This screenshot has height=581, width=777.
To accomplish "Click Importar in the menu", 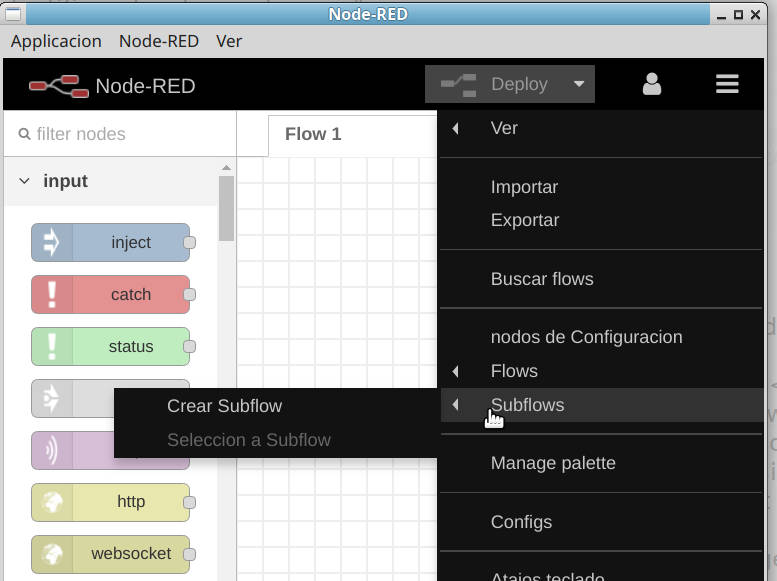I will (524, 187).
